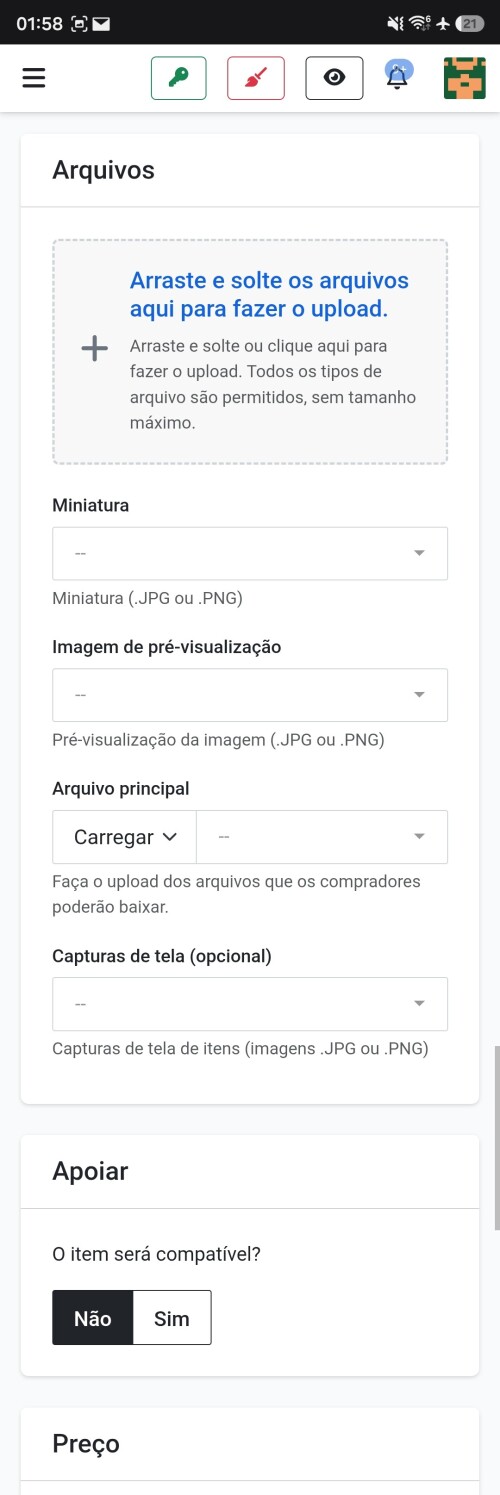Click the red broom icon button
This screenshot has height=1495, width=500.
coord(256,78)
